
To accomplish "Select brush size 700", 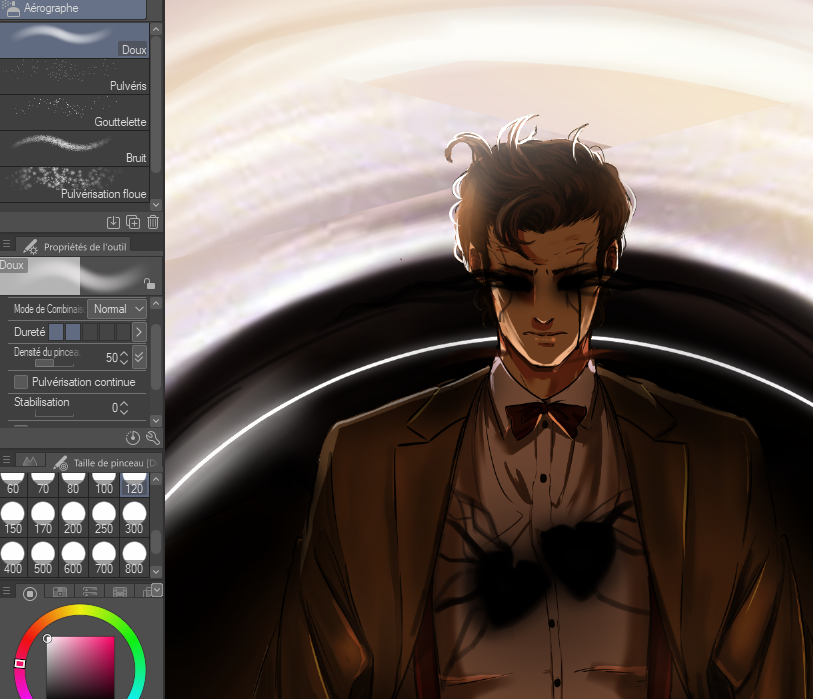I will 104,558.
